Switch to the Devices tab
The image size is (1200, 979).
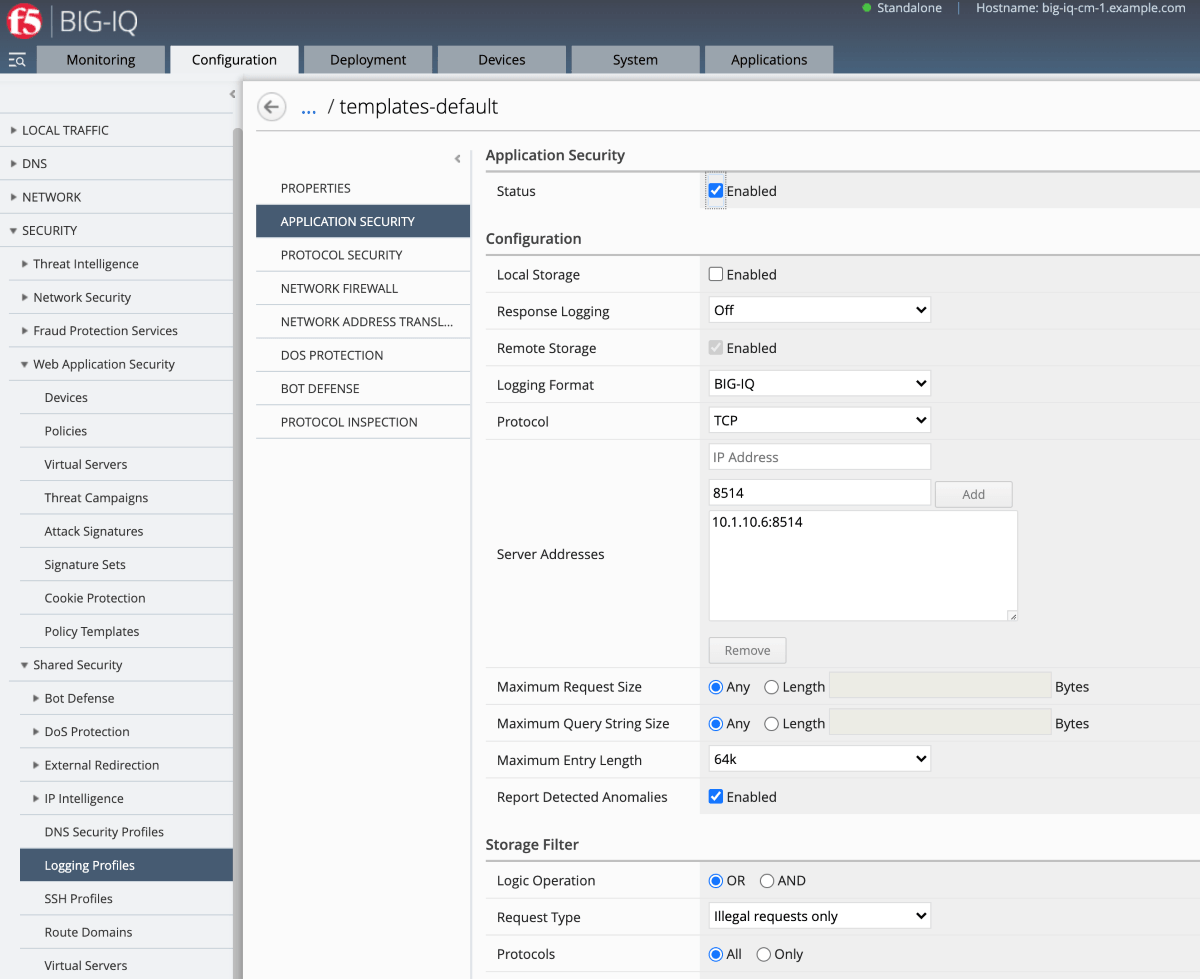[x=502, y=60]
